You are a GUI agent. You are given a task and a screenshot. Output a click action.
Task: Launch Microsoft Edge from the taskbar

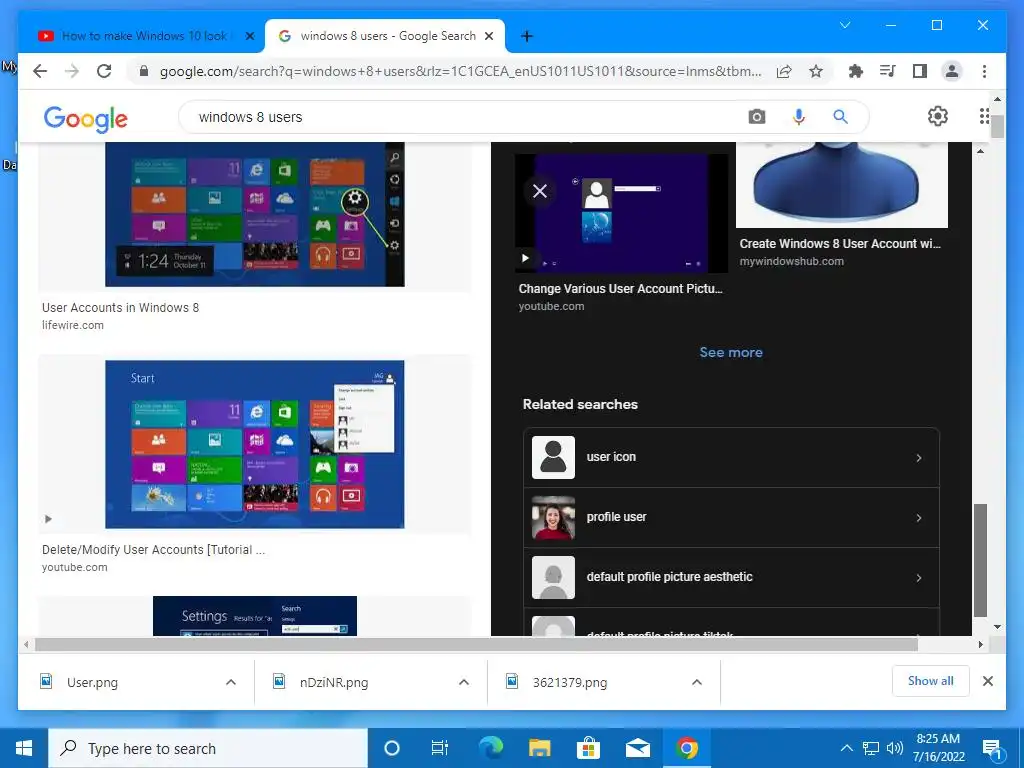coord(491,748)
